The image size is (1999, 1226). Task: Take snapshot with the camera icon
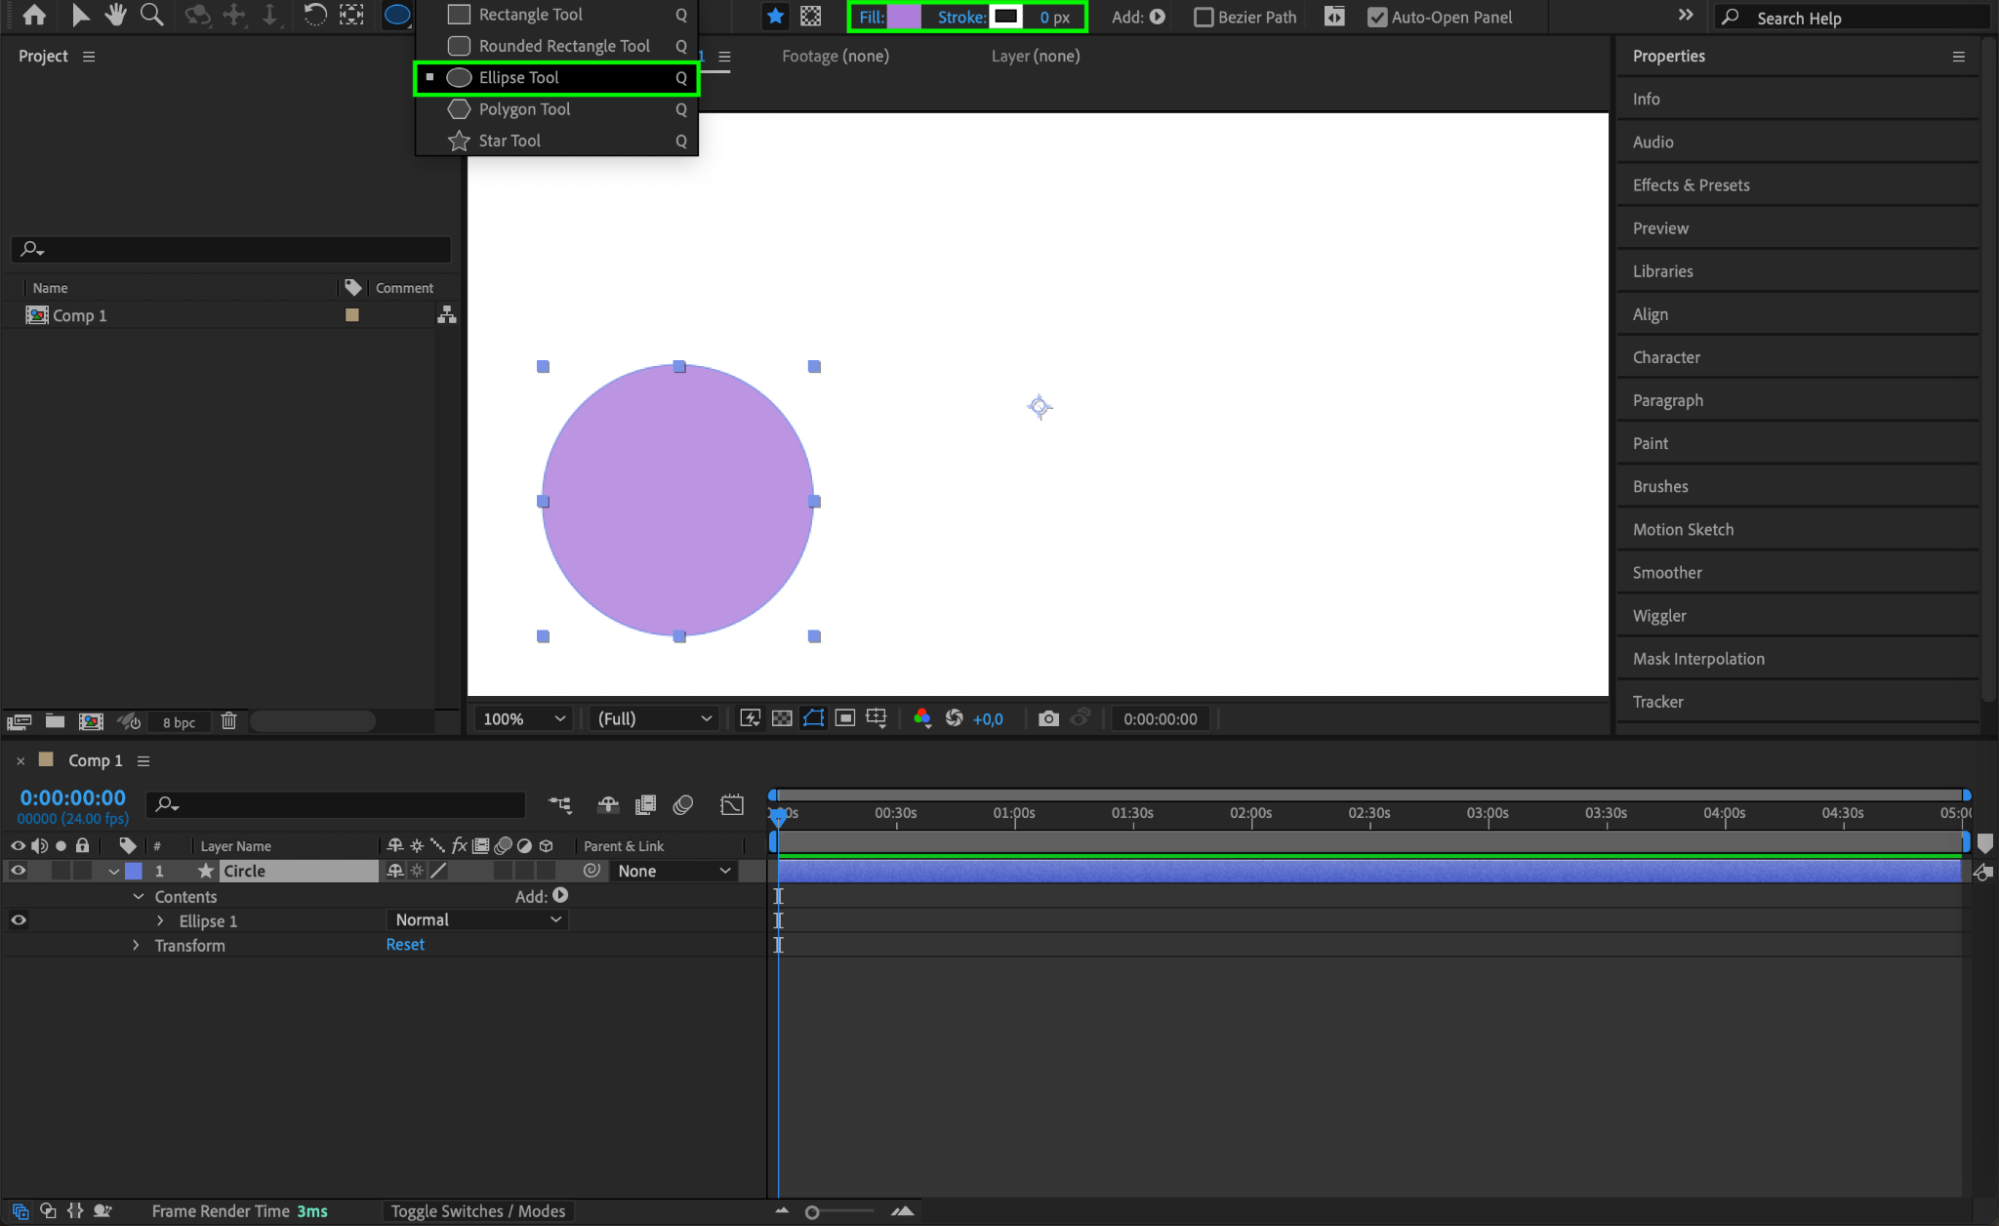tap(1048, 718)
